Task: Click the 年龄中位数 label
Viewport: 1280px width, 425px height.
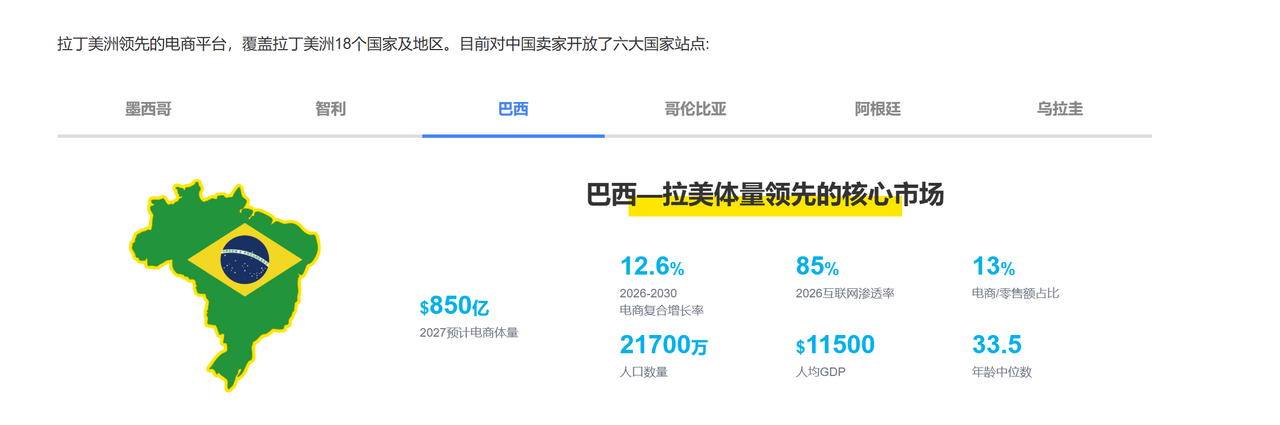Action: coord(1002,372)
